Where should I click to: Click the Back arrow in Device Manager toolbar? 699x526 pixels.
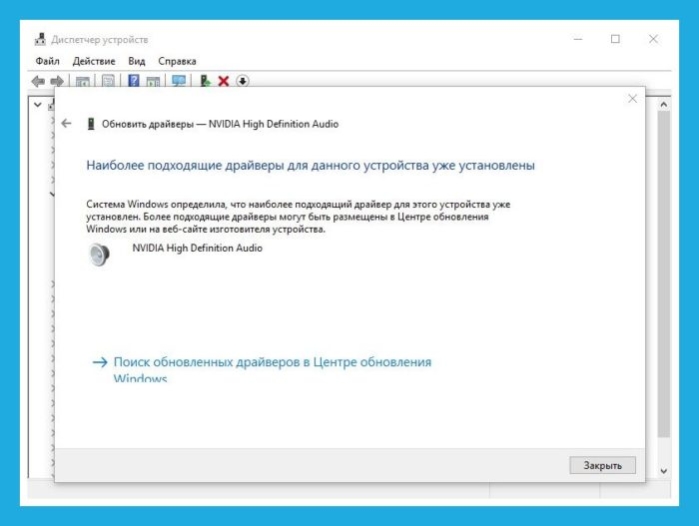click(38, 81)
